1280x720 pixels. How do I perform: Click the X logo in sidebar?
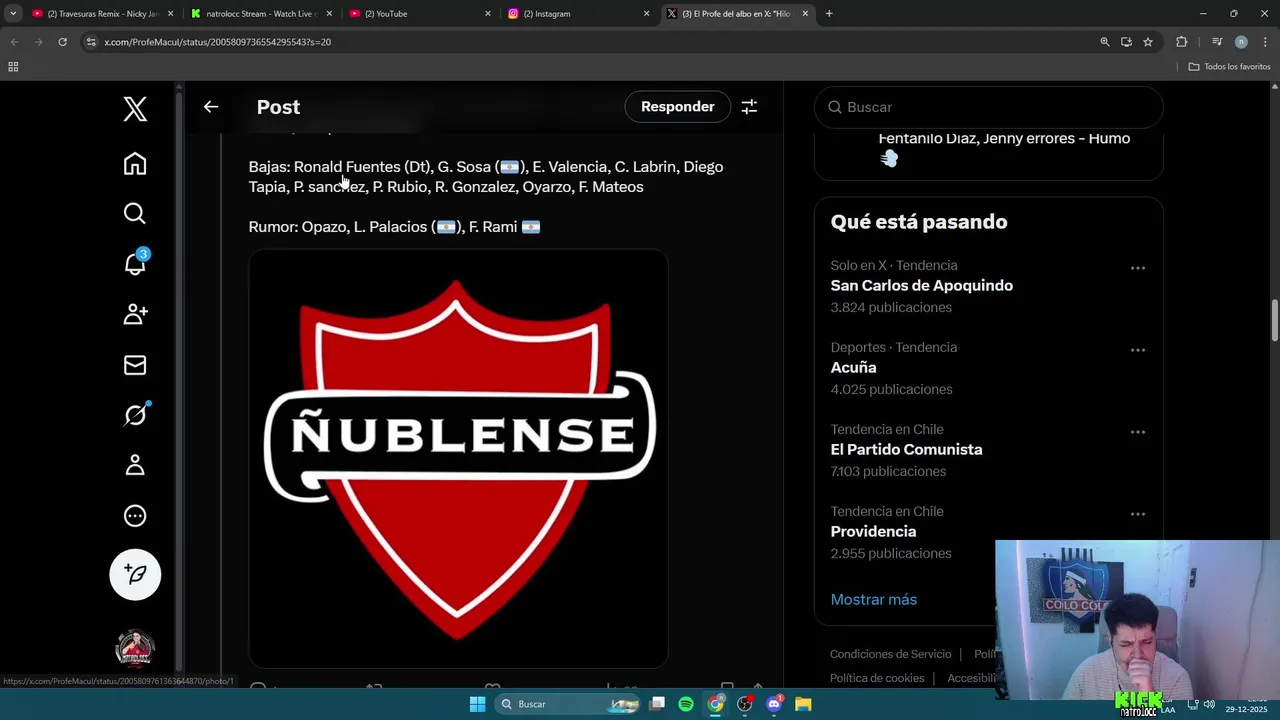(x=135, y=108)
